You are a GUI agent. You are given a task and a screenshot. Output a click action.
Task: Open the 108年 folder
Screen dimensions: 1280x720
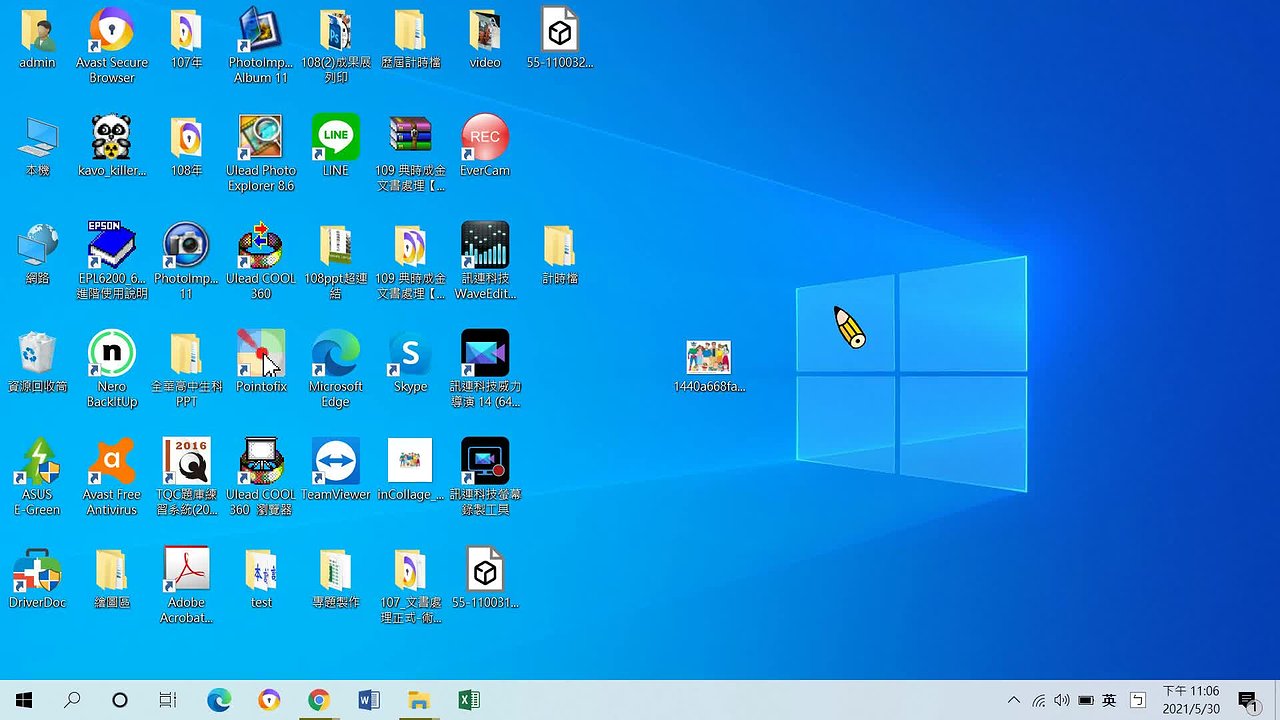186,140
